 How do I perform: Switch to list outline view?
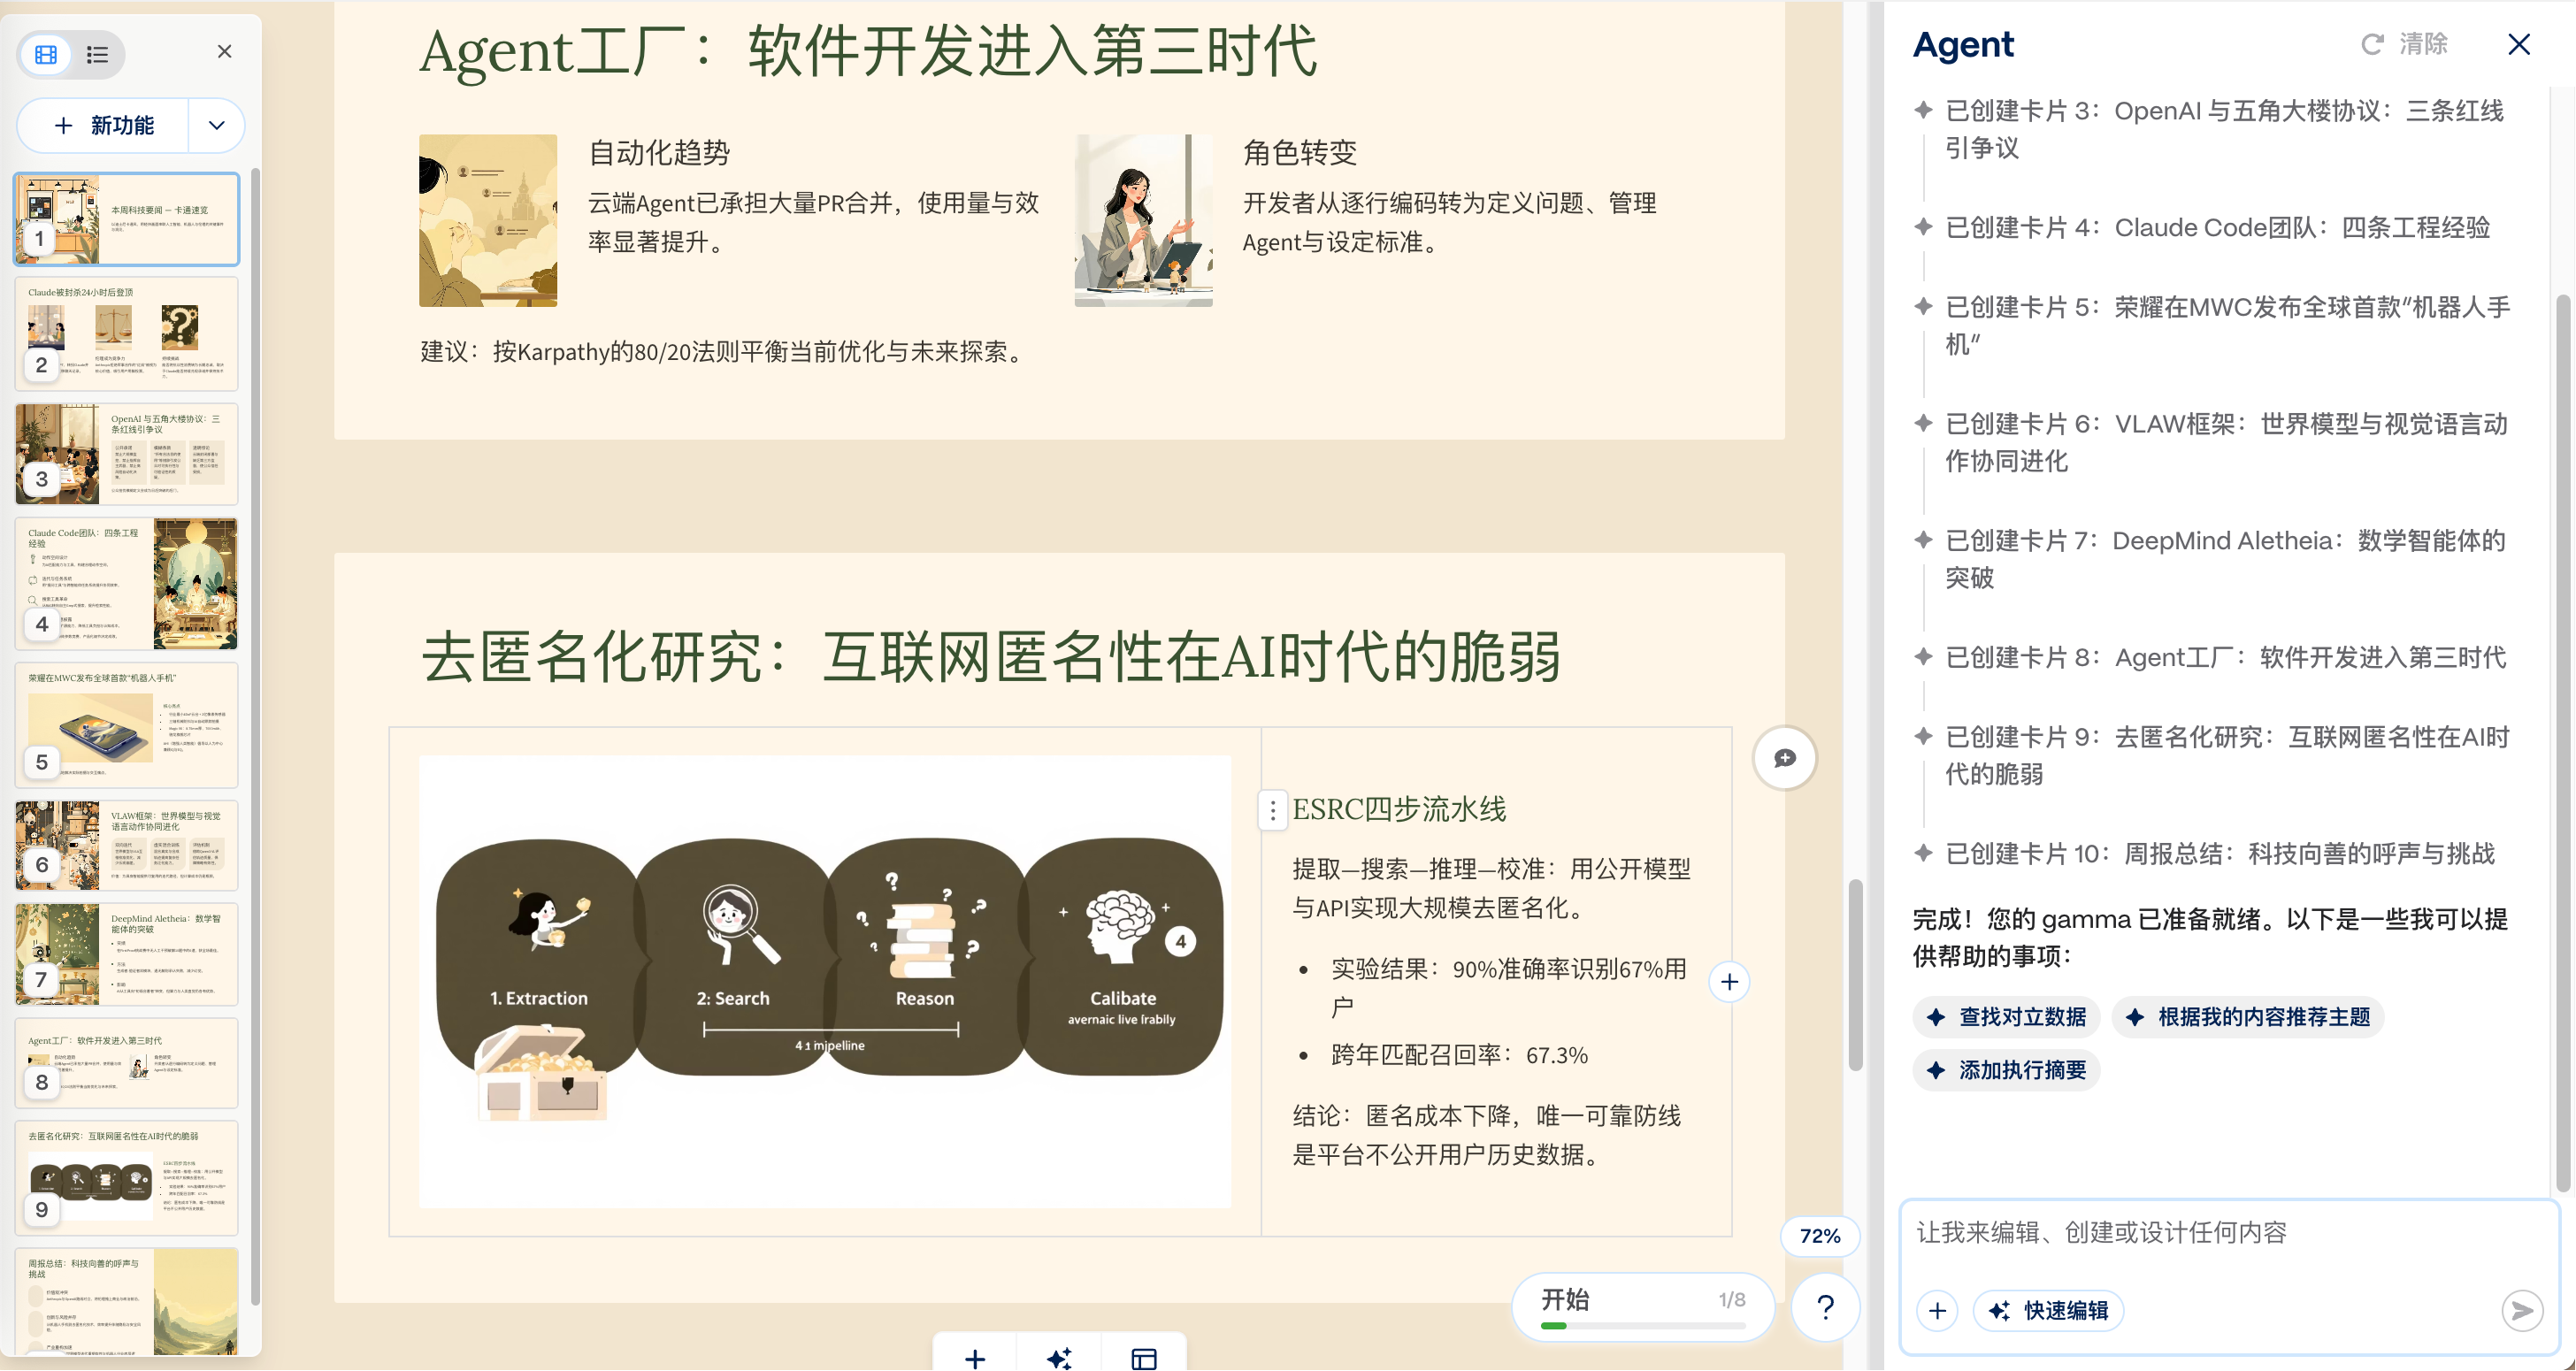pyautogui.click(x=97, y=54)
